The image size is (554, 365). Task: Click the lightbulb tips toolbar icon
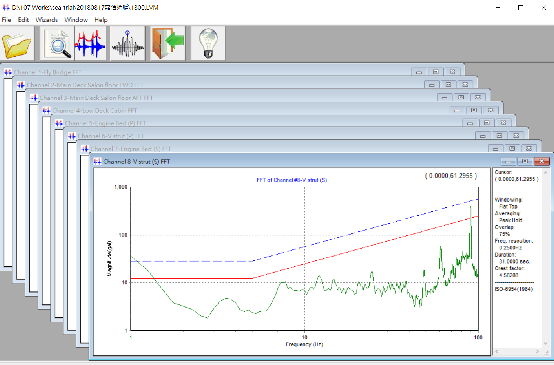click(208, 43)
